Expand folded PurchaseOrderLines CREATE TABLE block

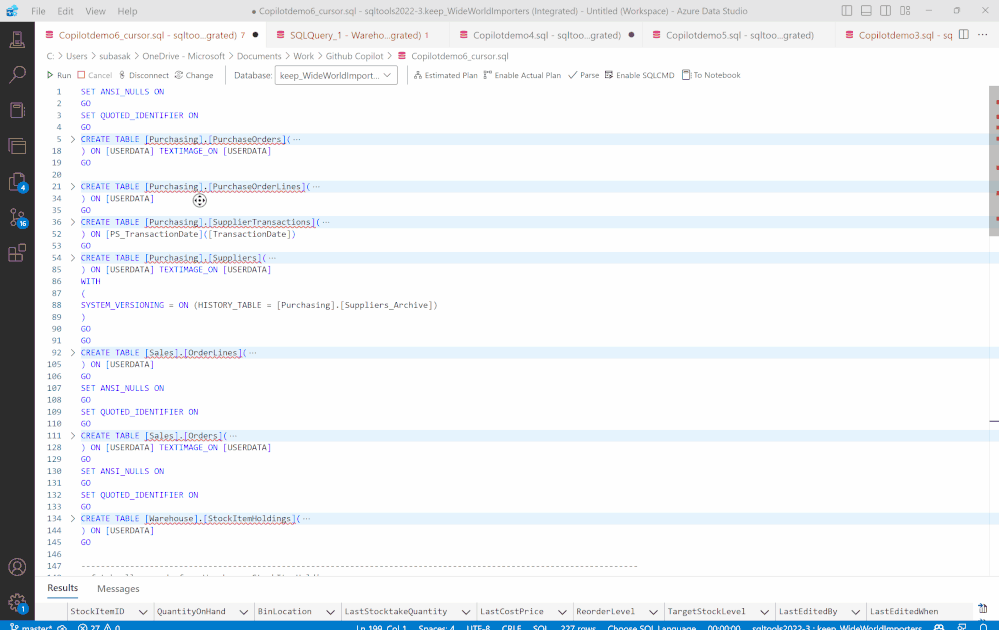(73, 187)
